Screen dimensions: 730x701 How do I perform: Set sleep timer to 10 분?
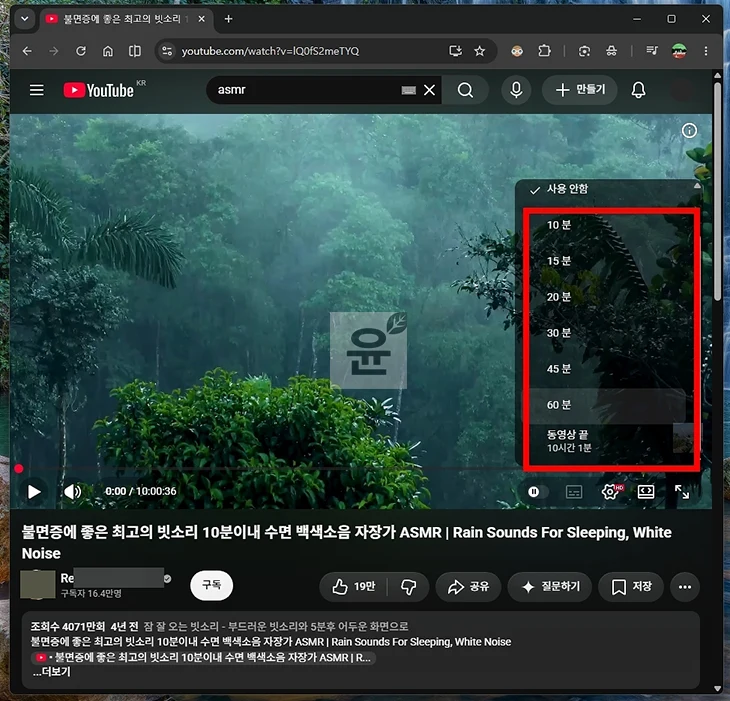click(x=605, y=225)
